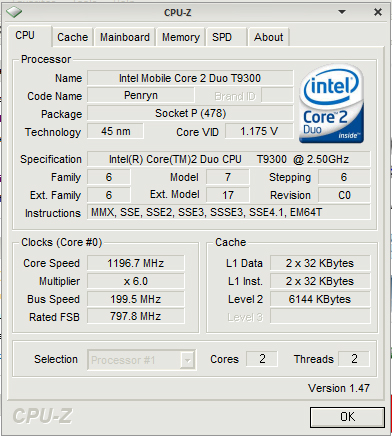Viewport: 392px width, 436px height.
Task: Click the Level 2 value 6144 KBytes
Action: 320,299
